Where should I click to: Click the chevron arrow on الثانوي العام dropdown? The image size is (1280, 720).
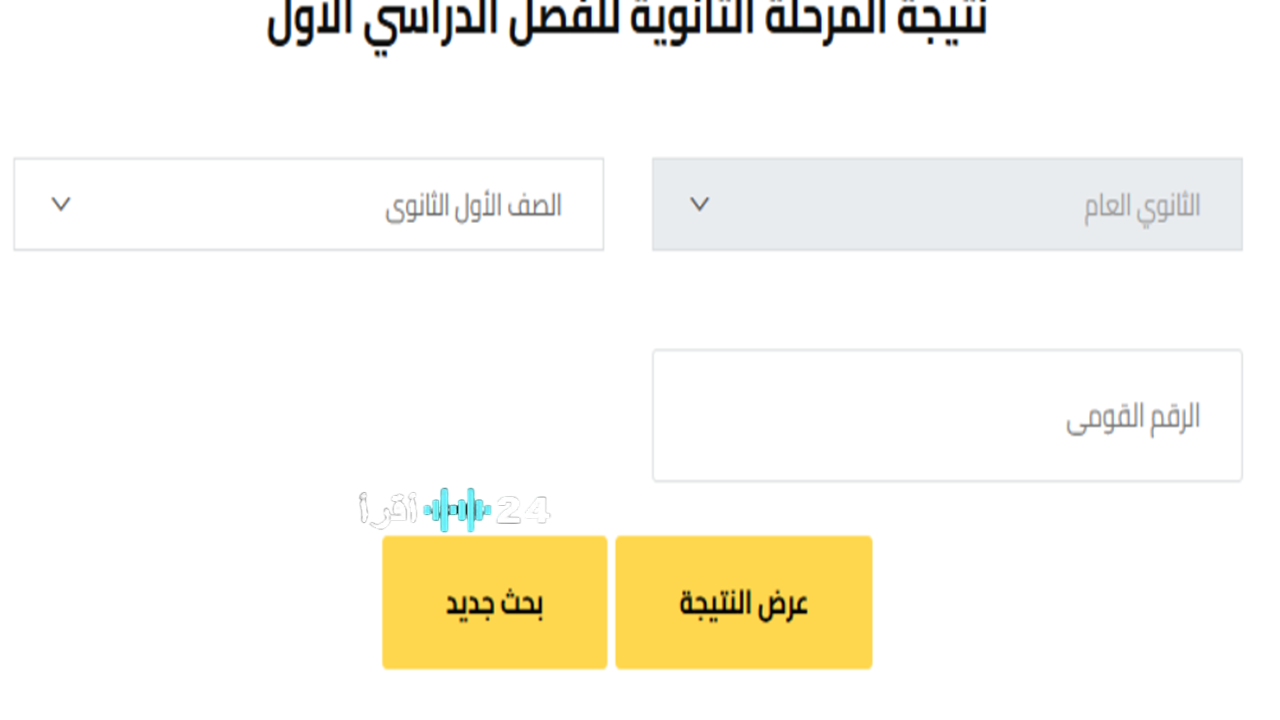(700, 204)
